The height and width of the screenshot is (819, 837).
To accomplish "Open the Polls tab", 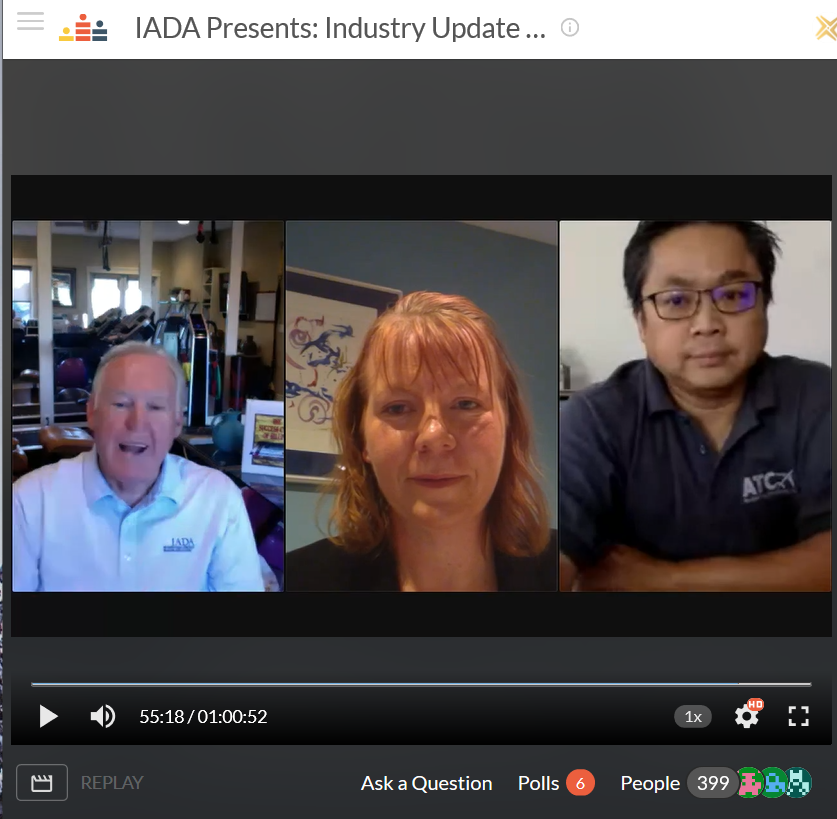I will (x=538, y=783).
